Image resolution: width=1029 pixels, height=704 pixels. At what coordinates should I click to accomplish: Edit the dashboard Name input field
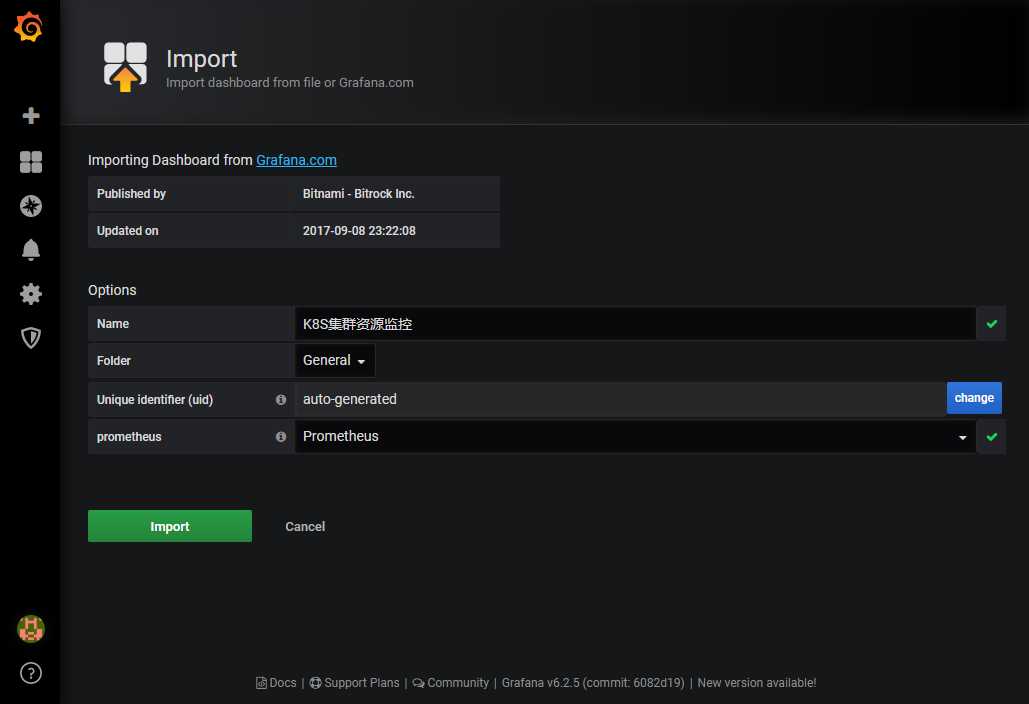635,324
